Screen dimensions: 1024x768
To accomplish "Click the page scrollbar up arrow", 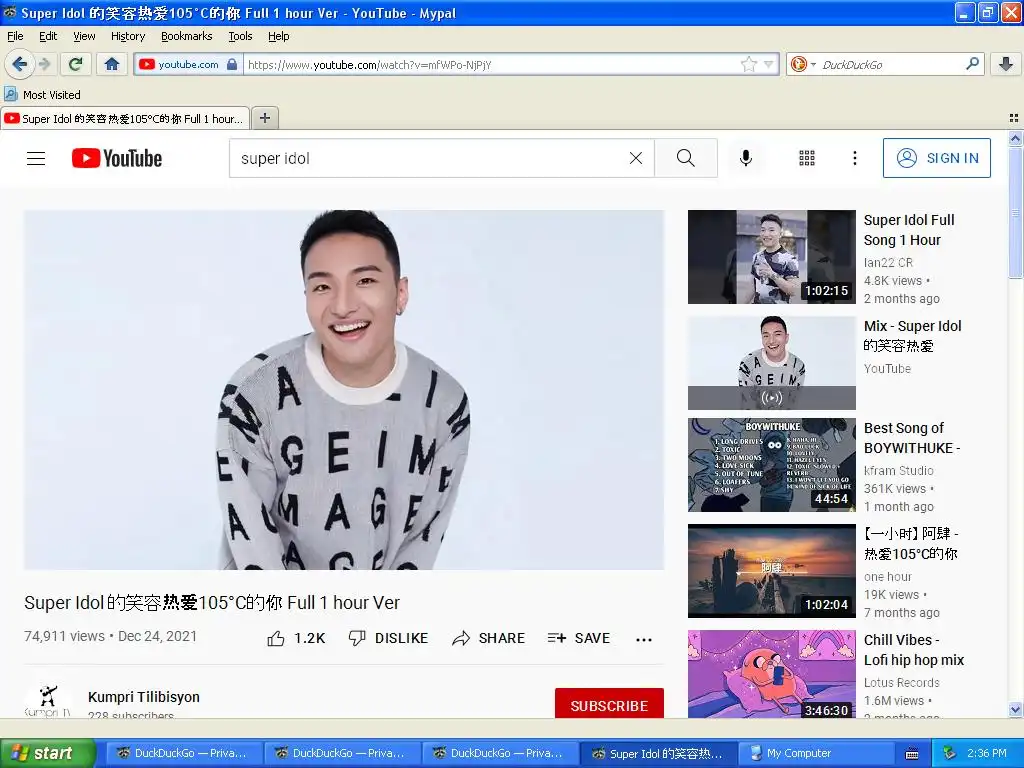I will [1015, 138].
